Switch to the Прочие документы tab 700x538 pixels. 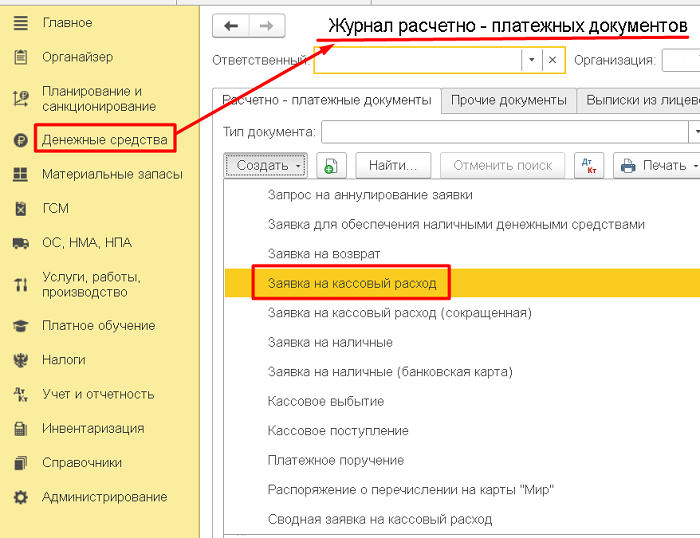click(x=509, y=100)
